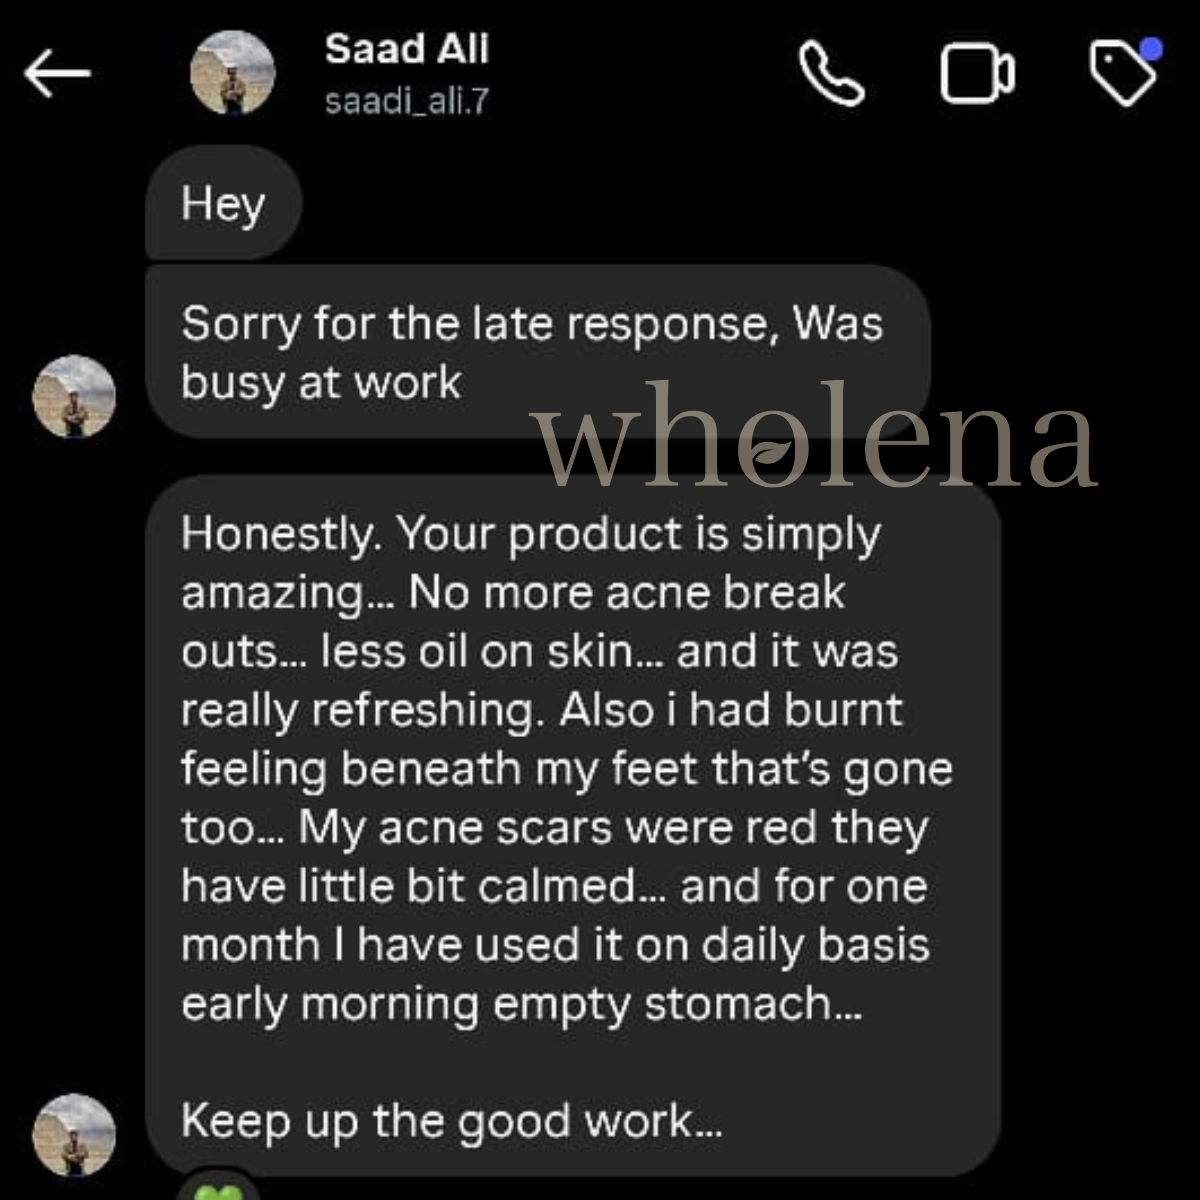Image resolution: width=1200 pixels, height=1200 pixels.
Task: Open the green heart reaction below the message
Action: [x=218, y=1192]
